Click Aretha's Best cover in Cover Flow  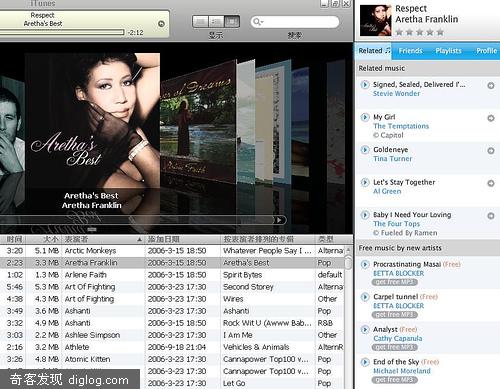(92, 120)
